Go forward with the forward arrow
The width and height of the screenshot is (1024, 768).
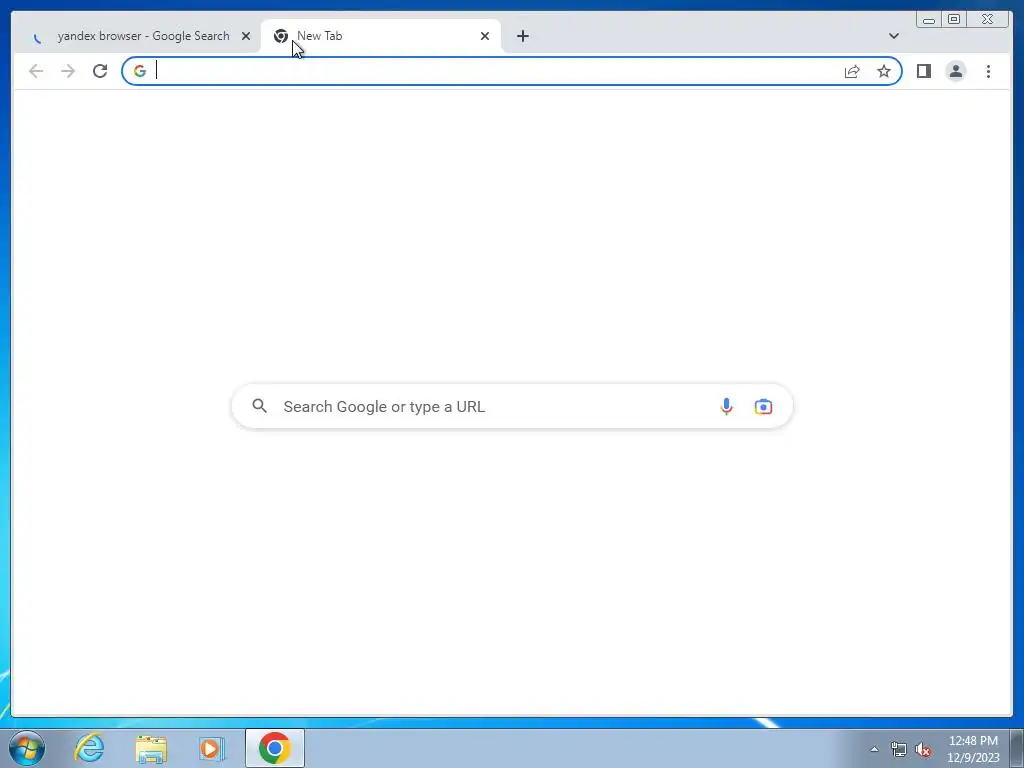click(x=68, y=71)
